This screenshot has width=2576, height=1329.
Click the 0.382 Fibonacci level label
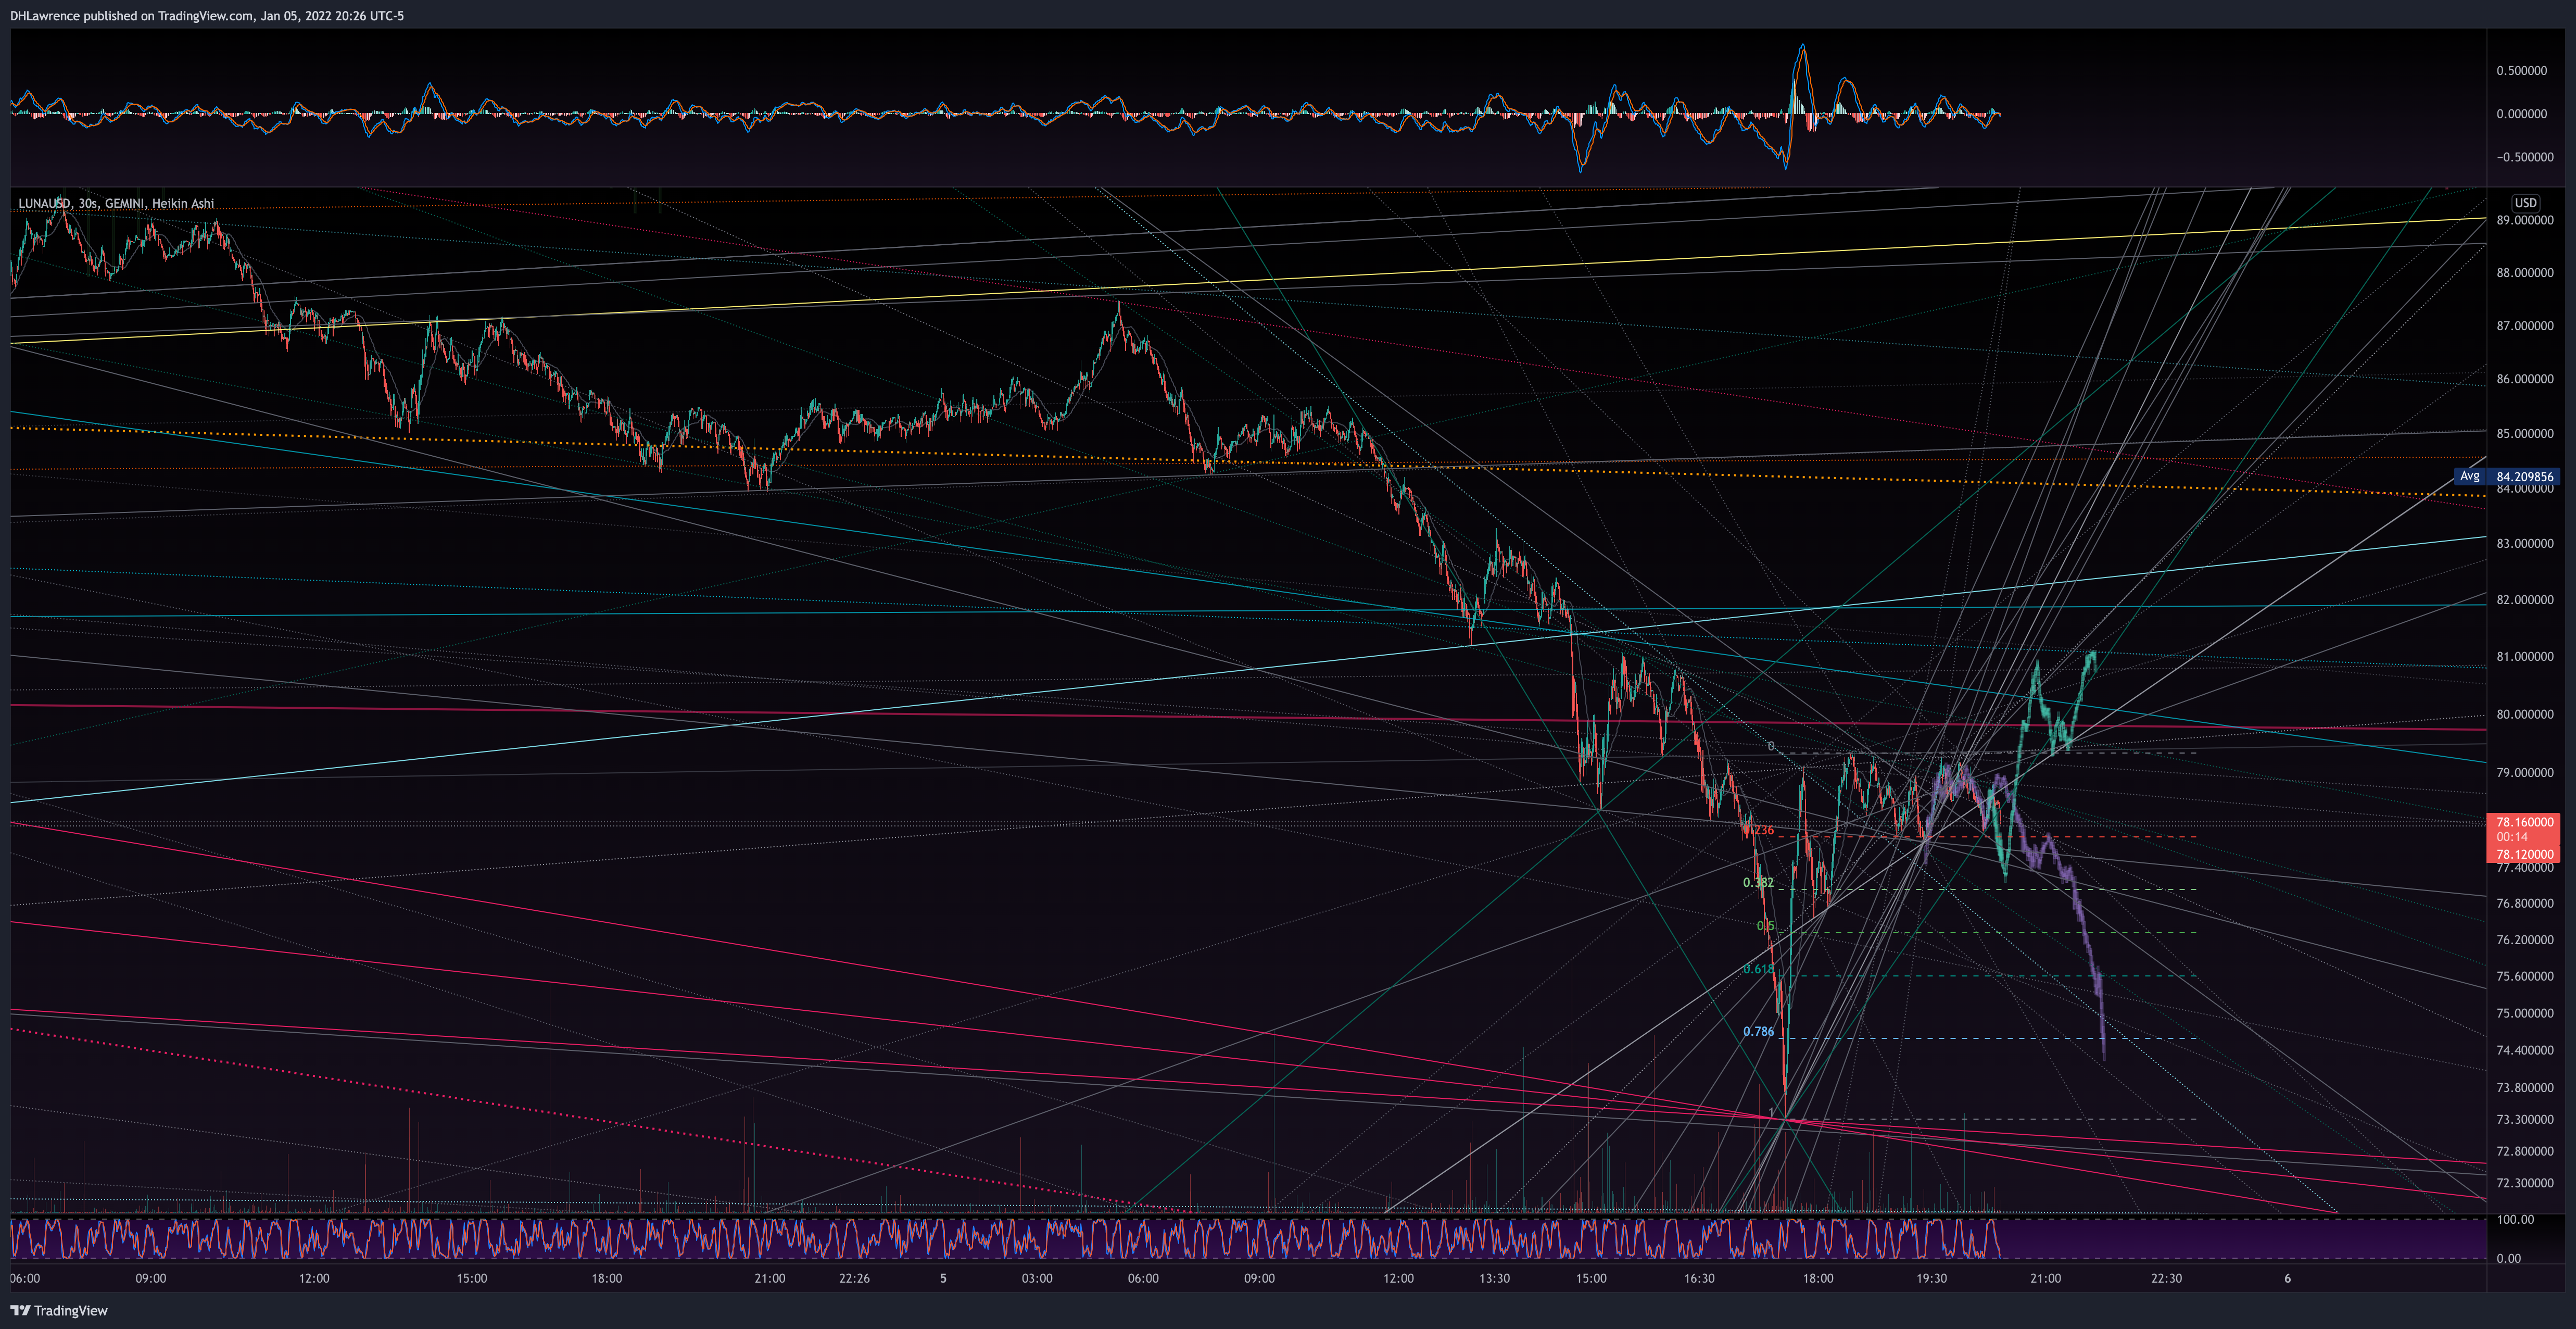(x=1758, y=882)
